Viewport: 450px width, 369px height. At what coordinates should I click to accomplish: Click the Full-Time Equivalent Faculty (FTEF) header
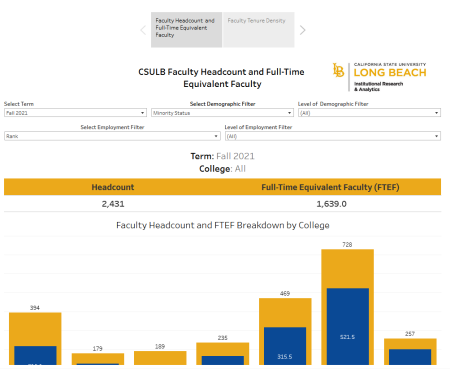[x=330, y=187]
